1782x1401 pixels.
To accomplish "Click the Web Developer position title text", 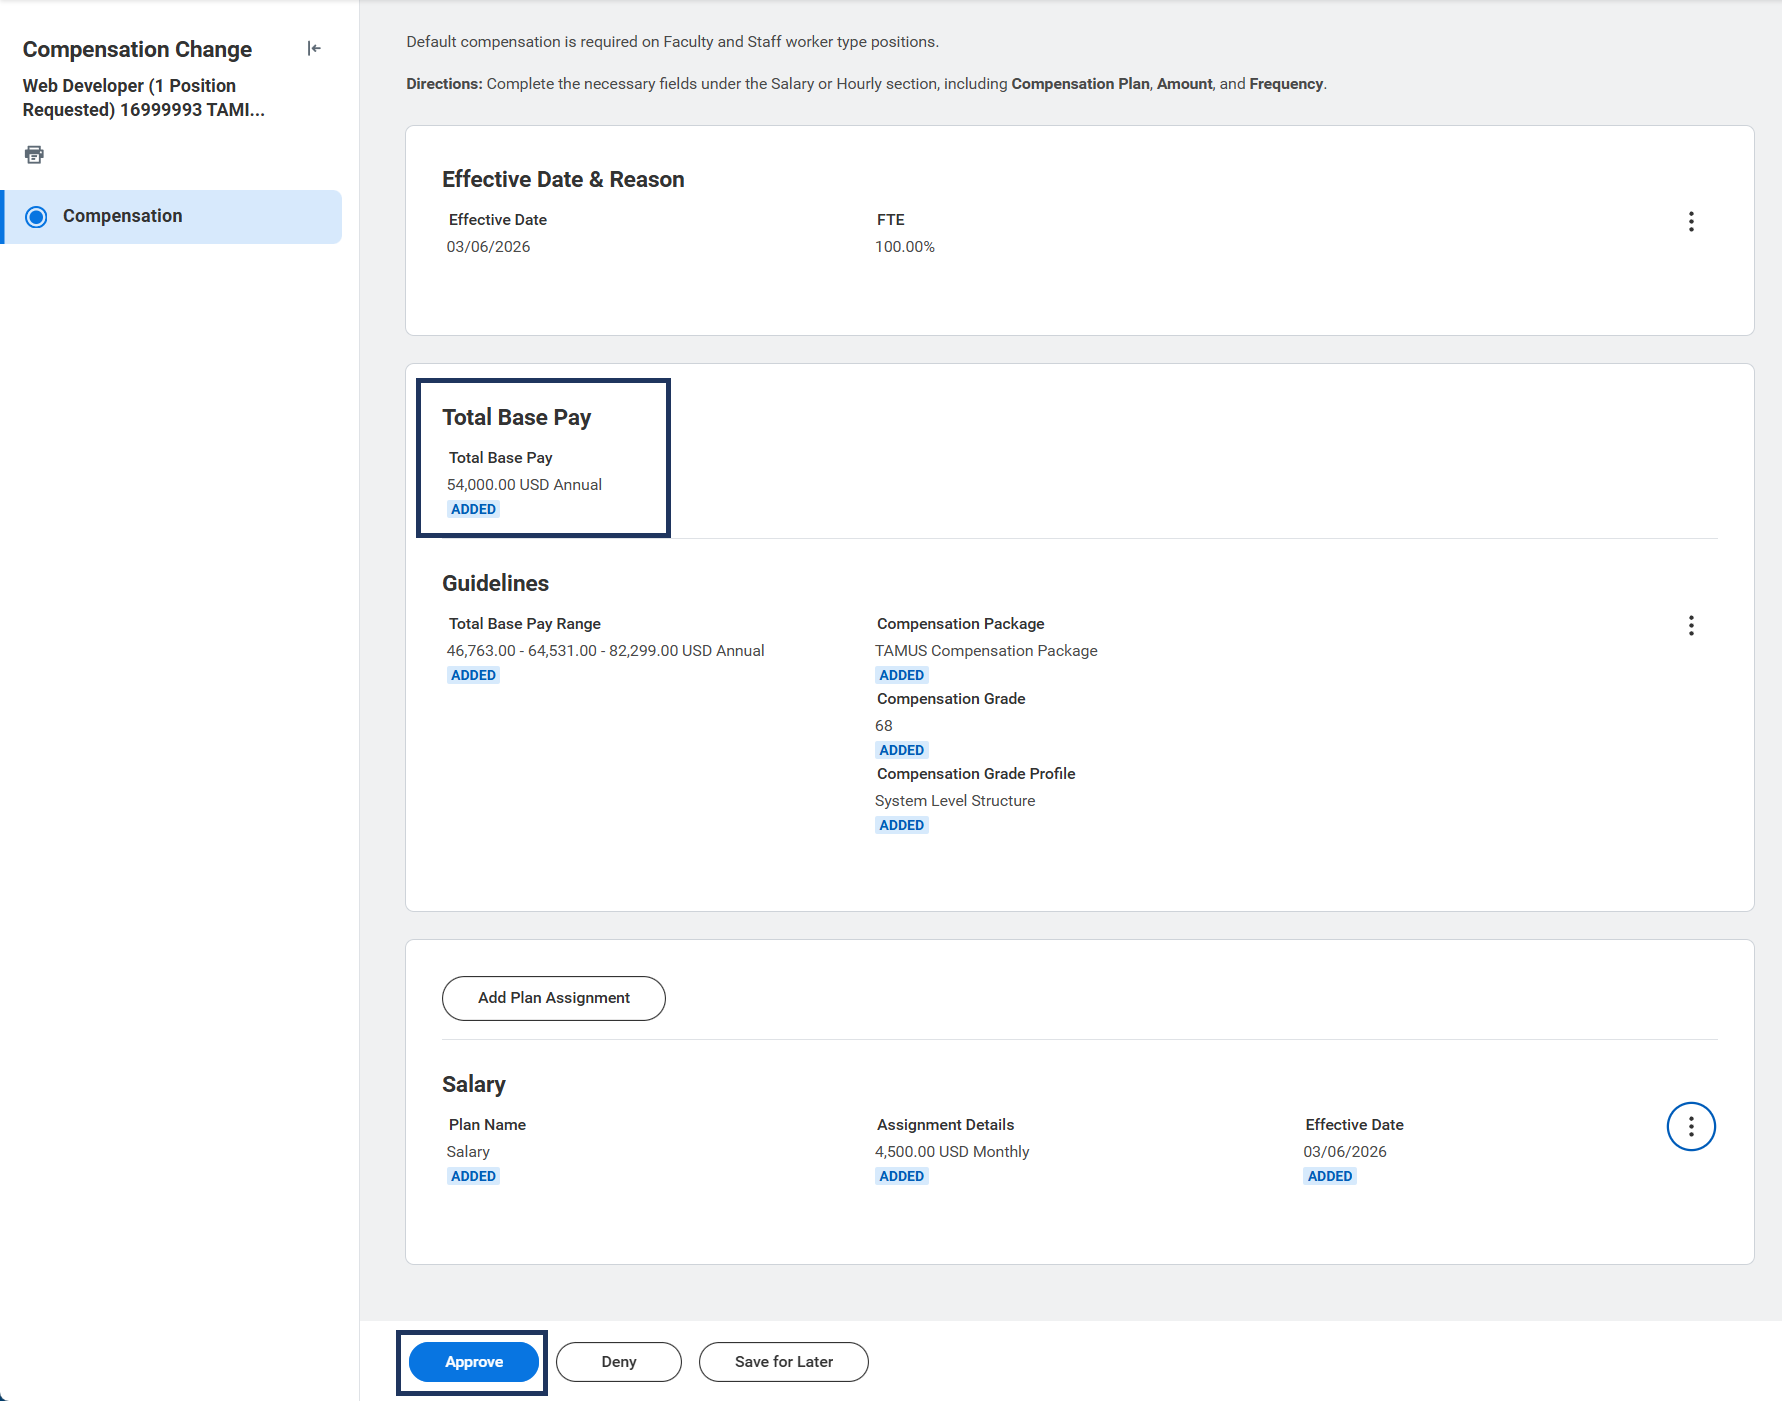I will point(143,98).
